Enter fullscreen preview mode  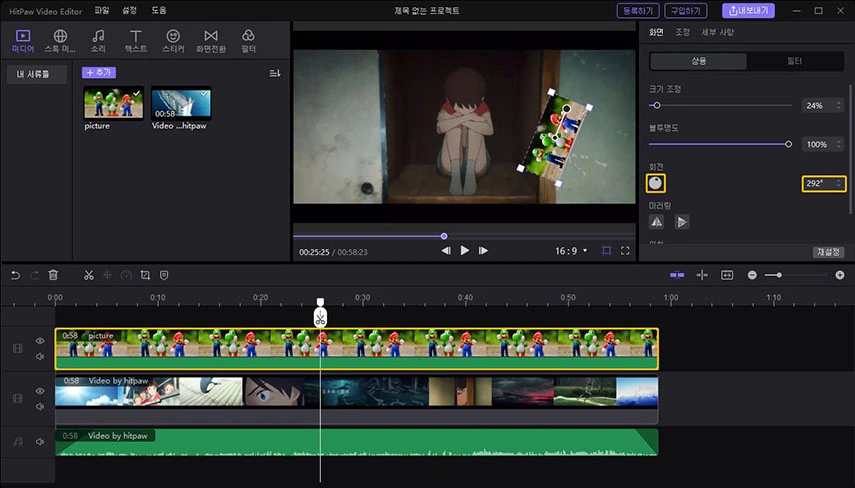click(625, 251)
